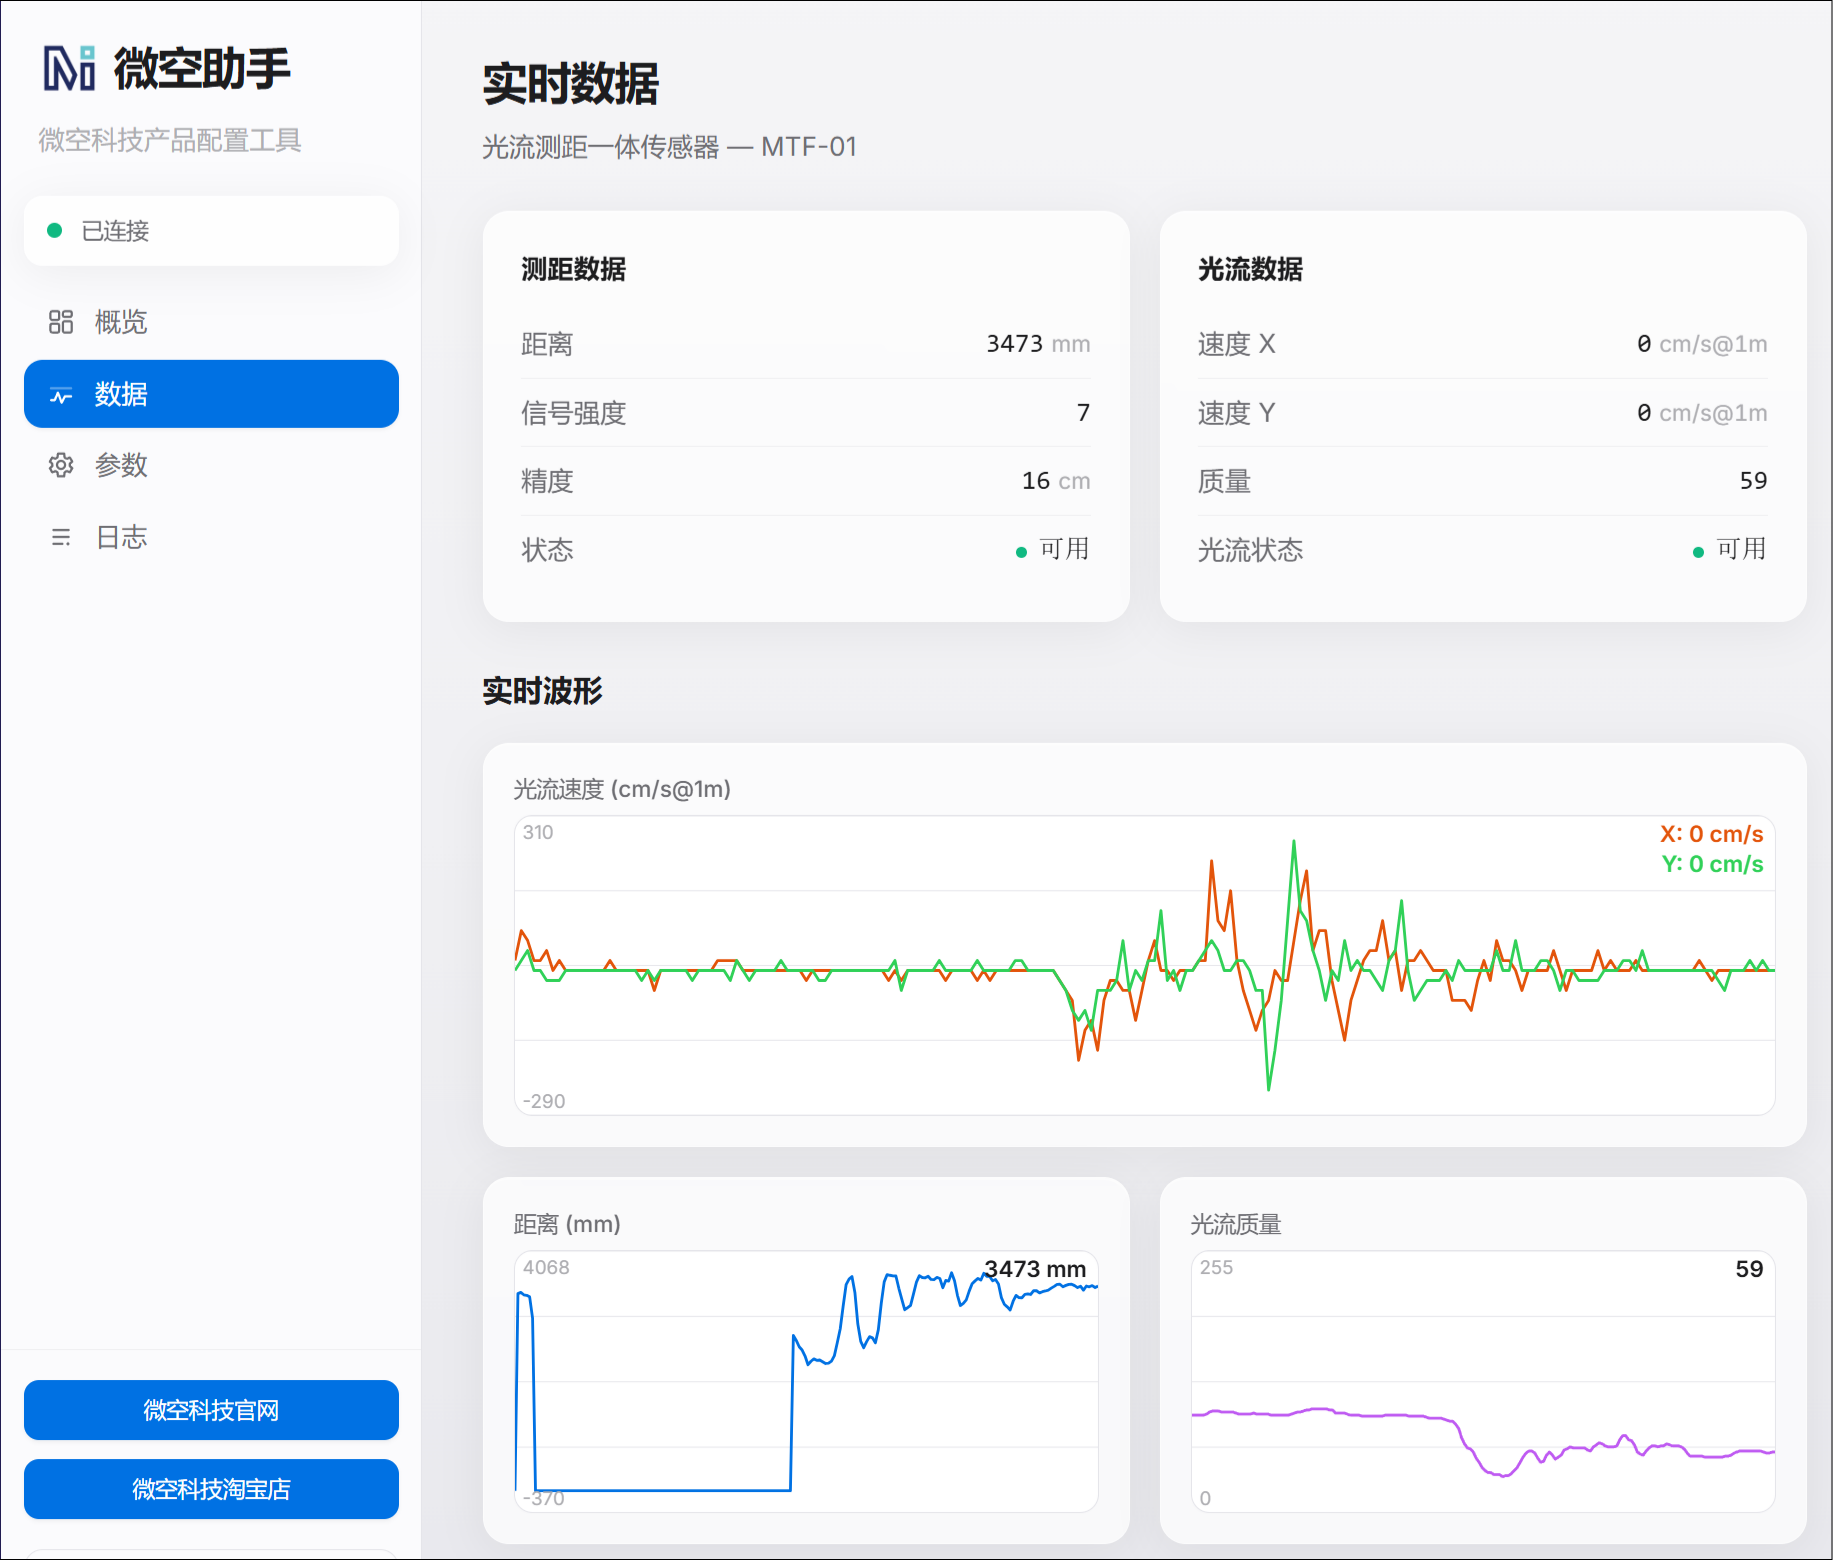Viewport: 1833px width, 1560px height.
Task: Click the 精度 value 16 cm
Action: 1056,481
